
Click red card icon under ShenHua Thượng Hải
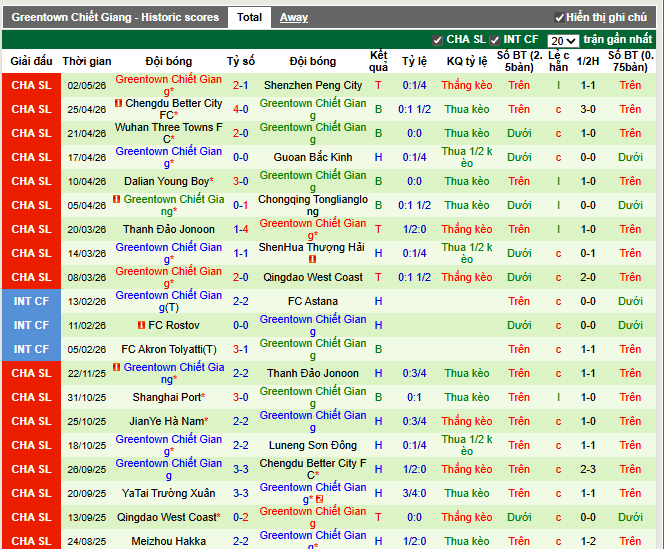(x=313, y=259)
